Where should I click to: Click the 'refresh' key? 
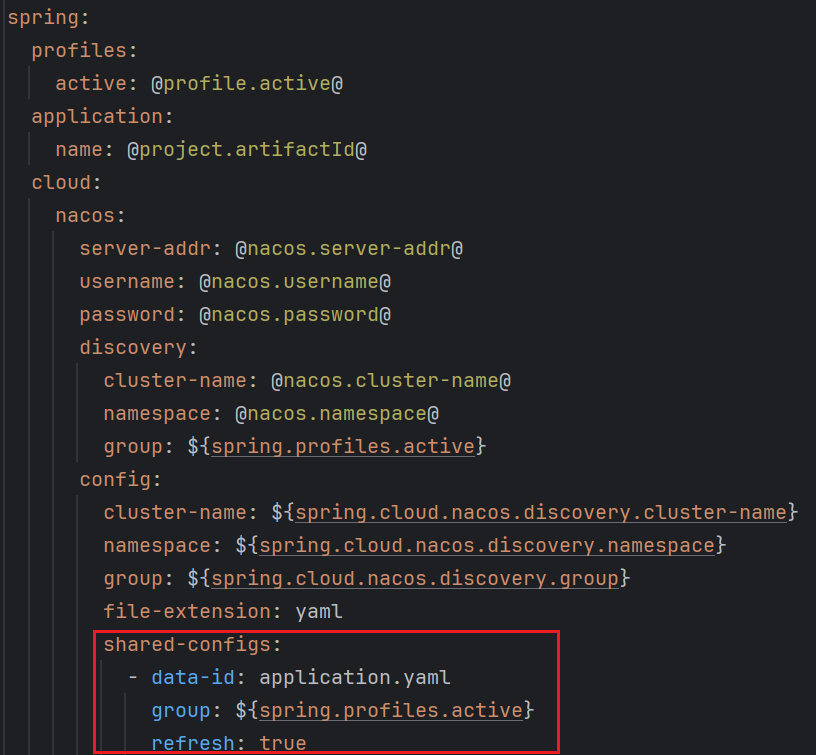[193, 744]
